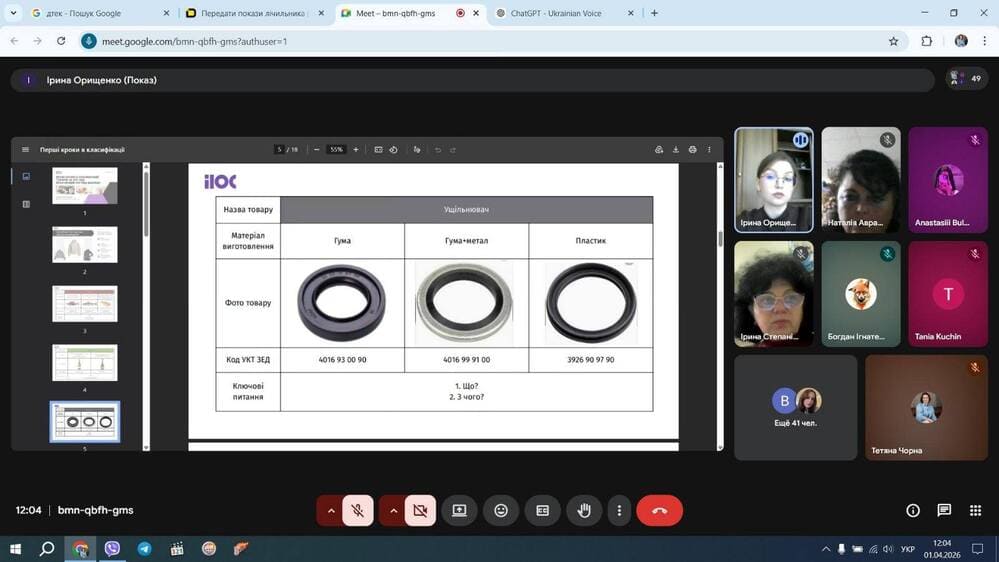Viewport: 999px width, 562px height.
Task: Open the emoji reactions icon
Action: point(501,510)
